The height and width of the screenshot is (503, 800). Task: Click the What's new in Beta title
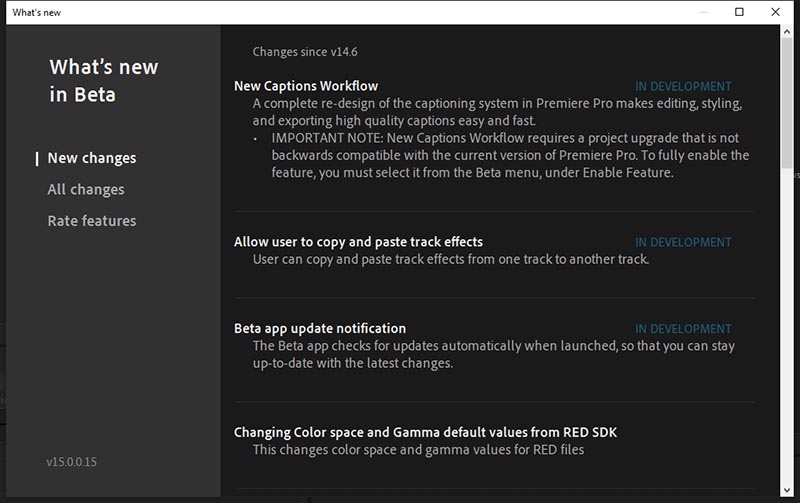tap(104, 81)
